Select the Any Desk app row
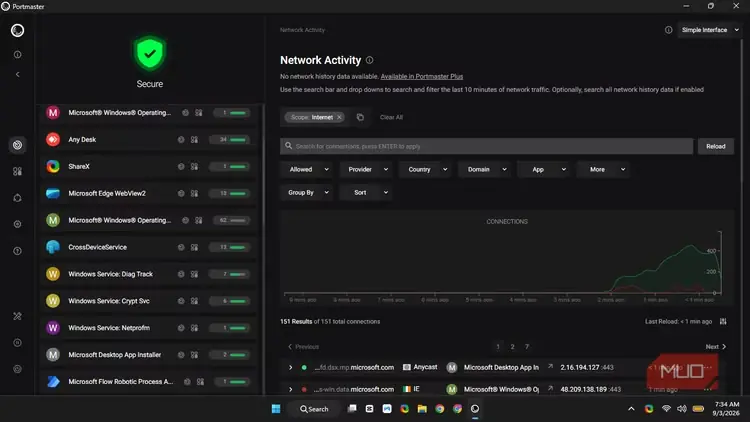750x422 pixels. 150,140
